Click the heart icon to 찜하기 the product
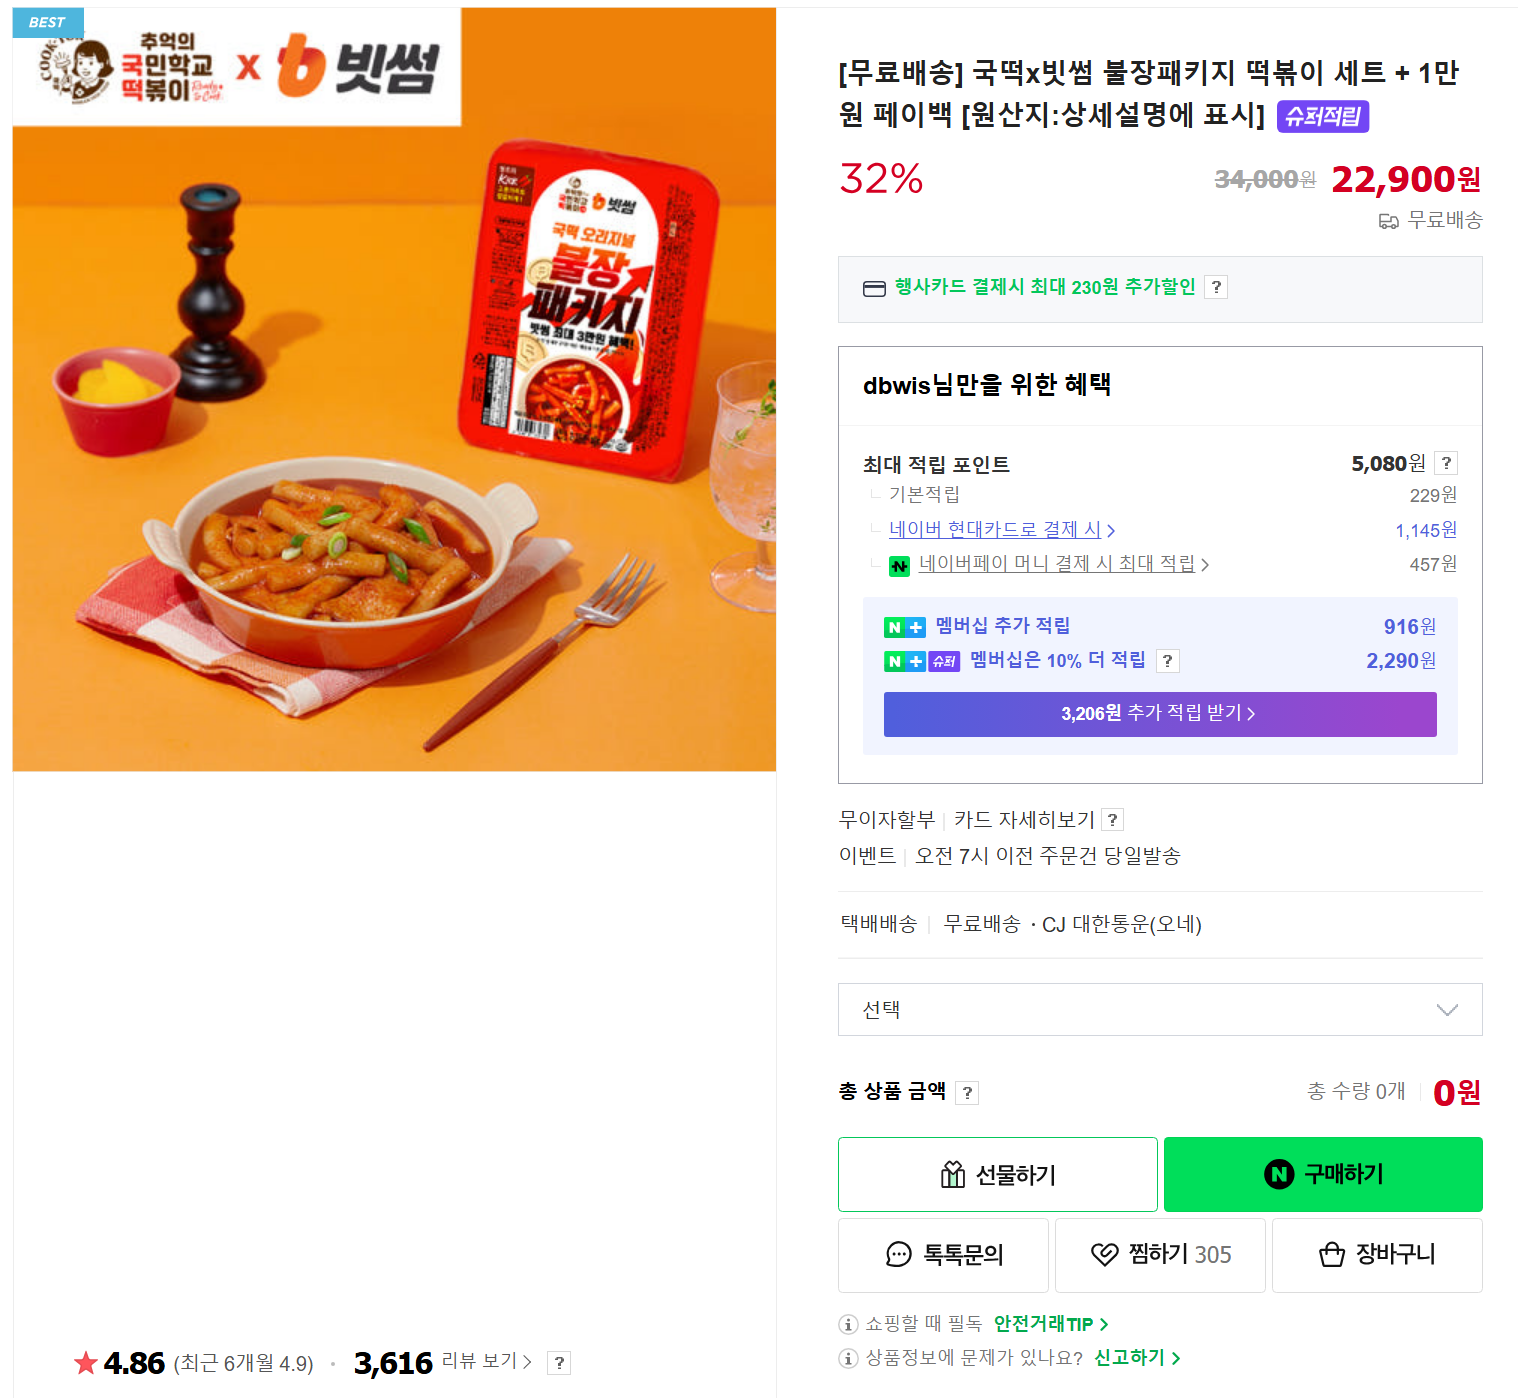This screenshot has height=1398, width=1518. point(1105,1255)
